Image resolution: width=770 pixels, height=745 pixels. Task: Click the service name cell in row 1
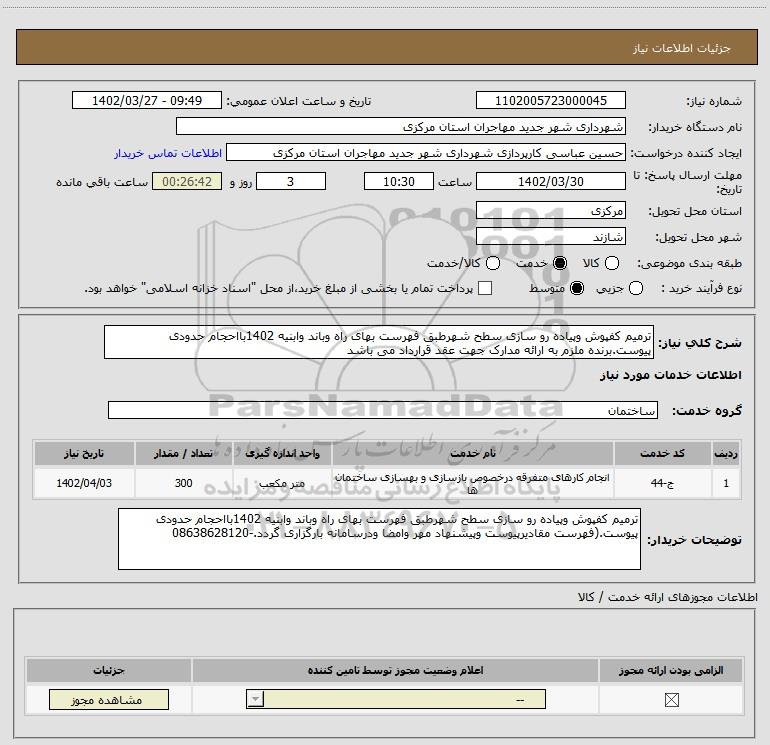pyautogui.click(x=472, y=483)
